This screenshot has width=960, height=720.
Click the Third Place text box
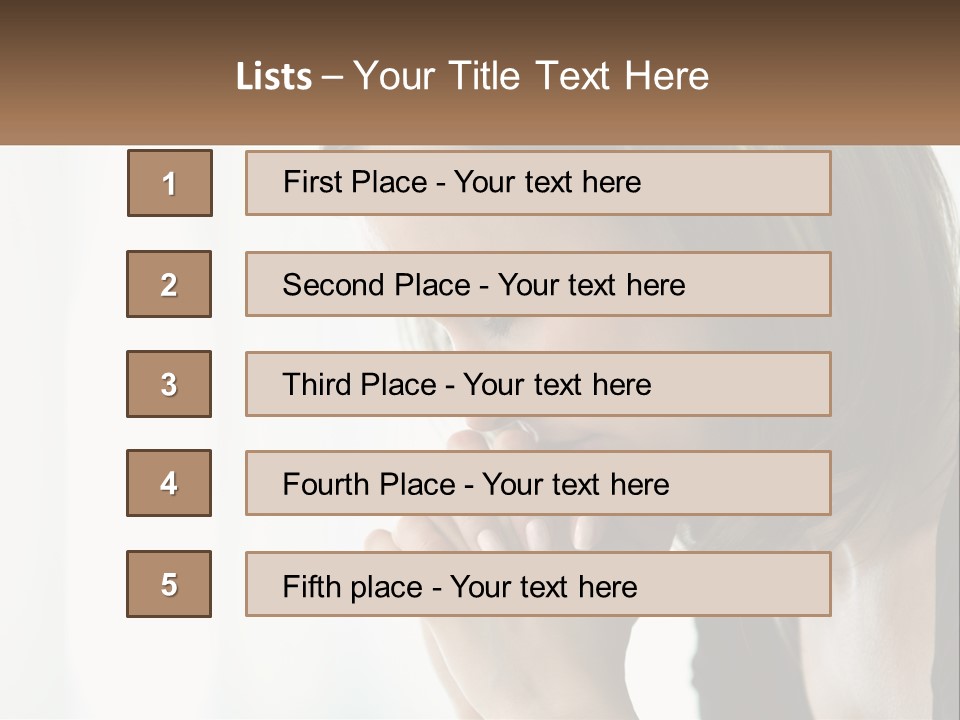click(x=538, y=384)
